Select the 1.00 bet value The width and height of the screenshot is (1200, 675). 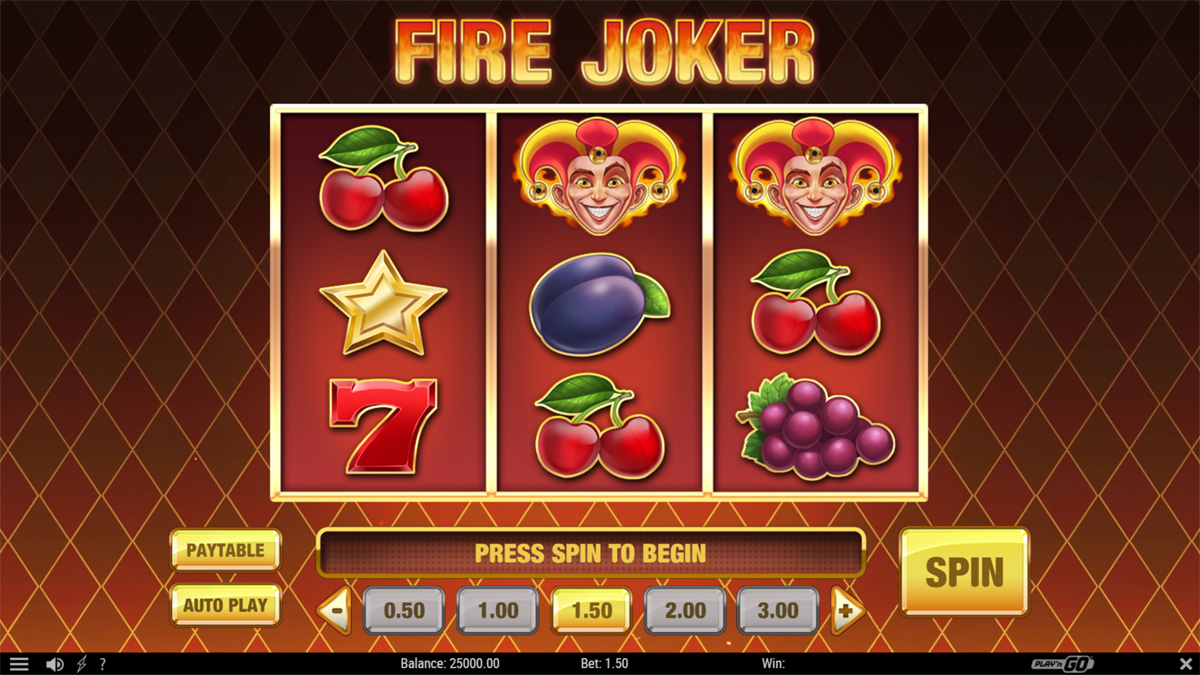point(498,611)
